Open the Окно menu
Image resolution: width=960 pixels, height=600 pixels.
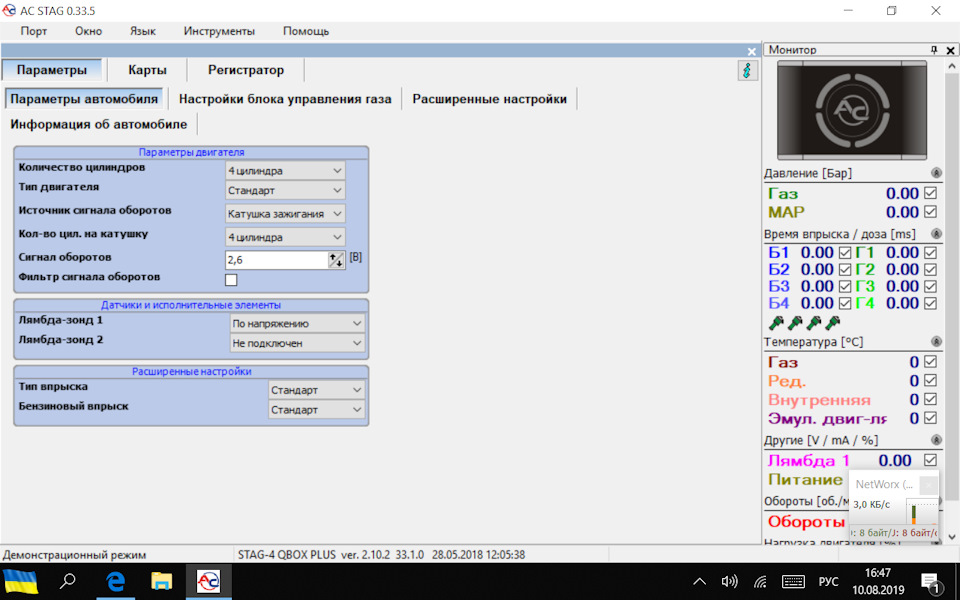[89, 31]
